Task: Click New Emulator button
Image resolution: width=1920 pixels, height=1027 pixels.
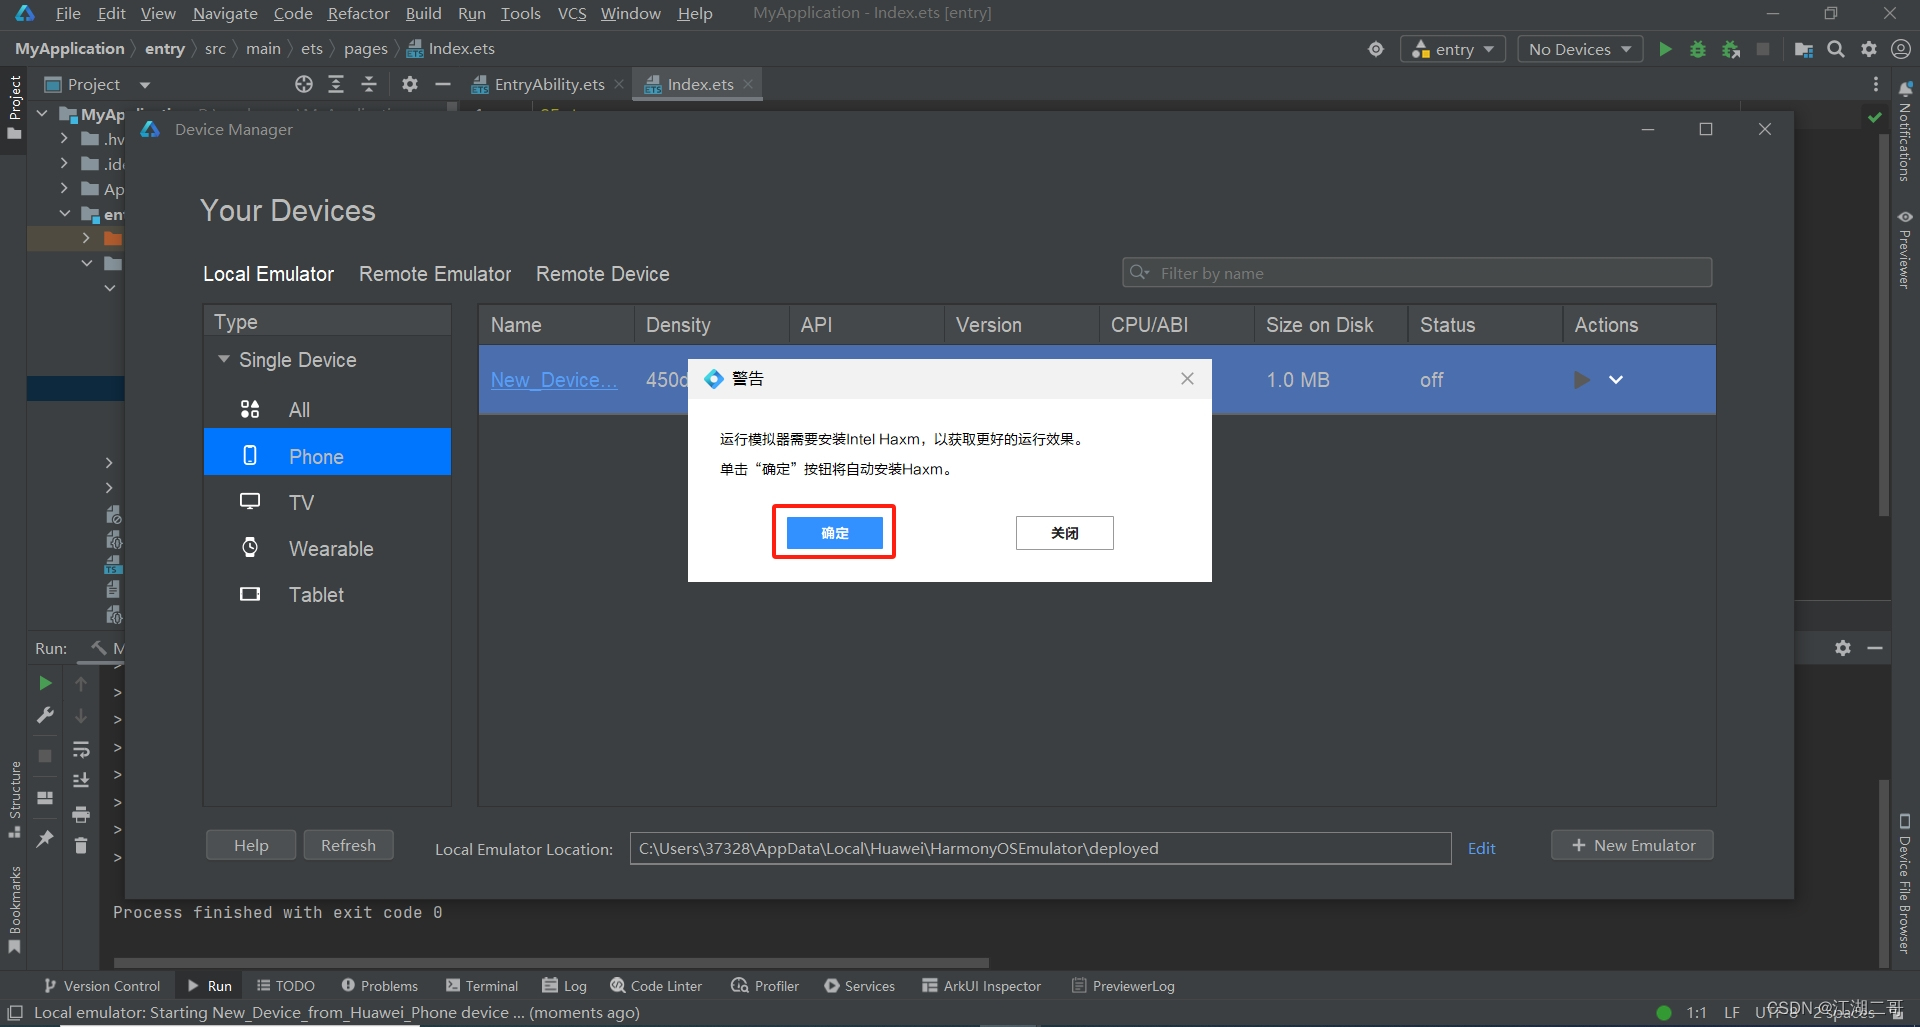Action: coord(1632,845)
